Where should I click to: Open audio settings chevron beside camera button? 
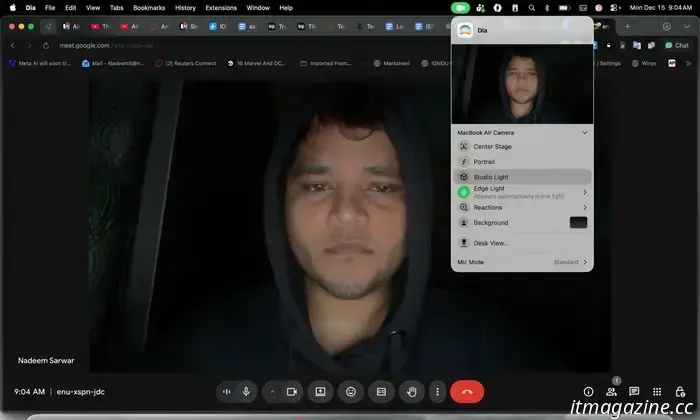tap(272, 392)
